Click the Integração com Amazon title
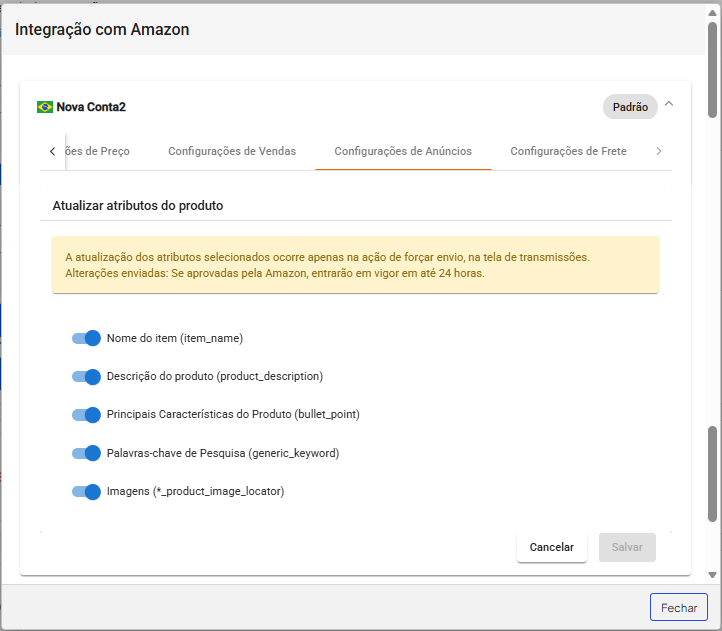The image size is (722, 631). click(102, 29)
